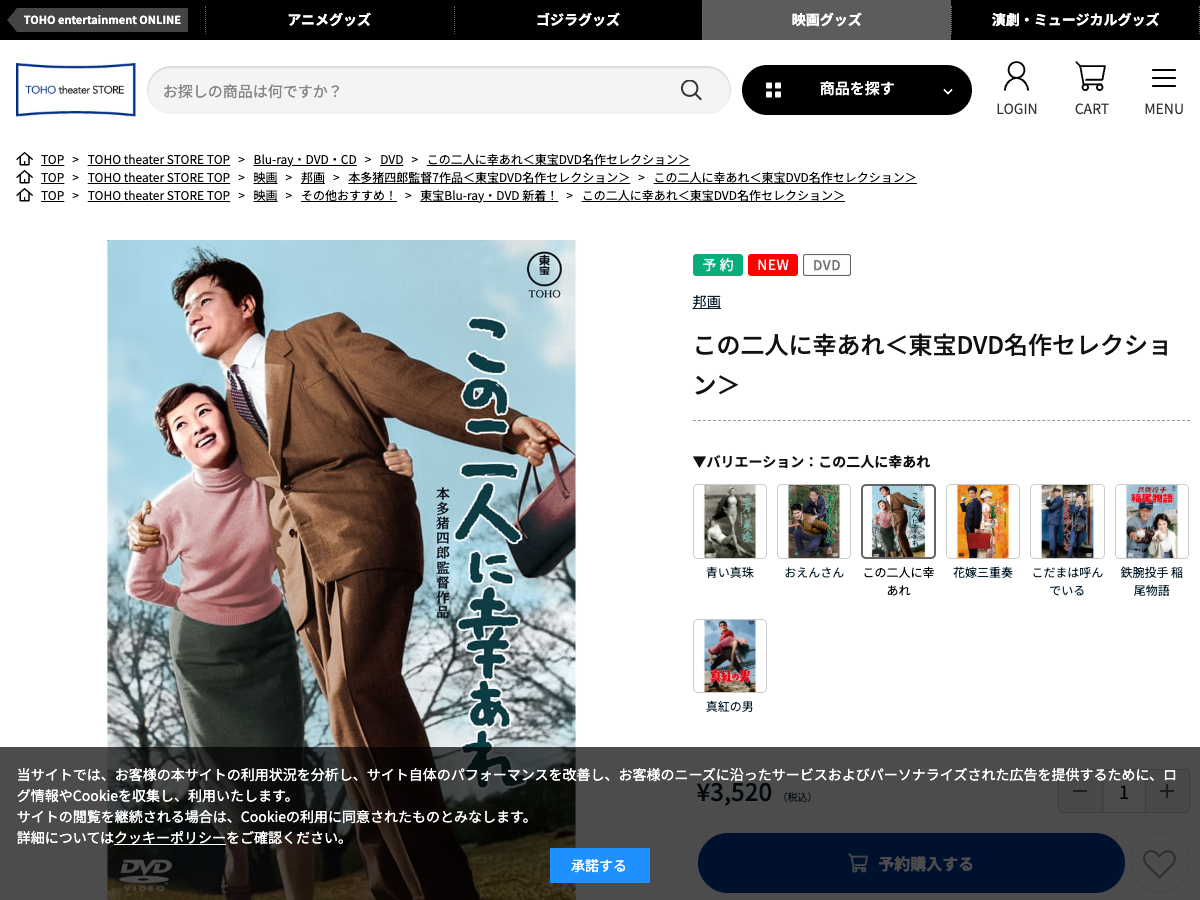Viewport: 1200px width, 900px height.
Task: Click home icon in first breadcrumb row
Action: (x=25, y=159)
